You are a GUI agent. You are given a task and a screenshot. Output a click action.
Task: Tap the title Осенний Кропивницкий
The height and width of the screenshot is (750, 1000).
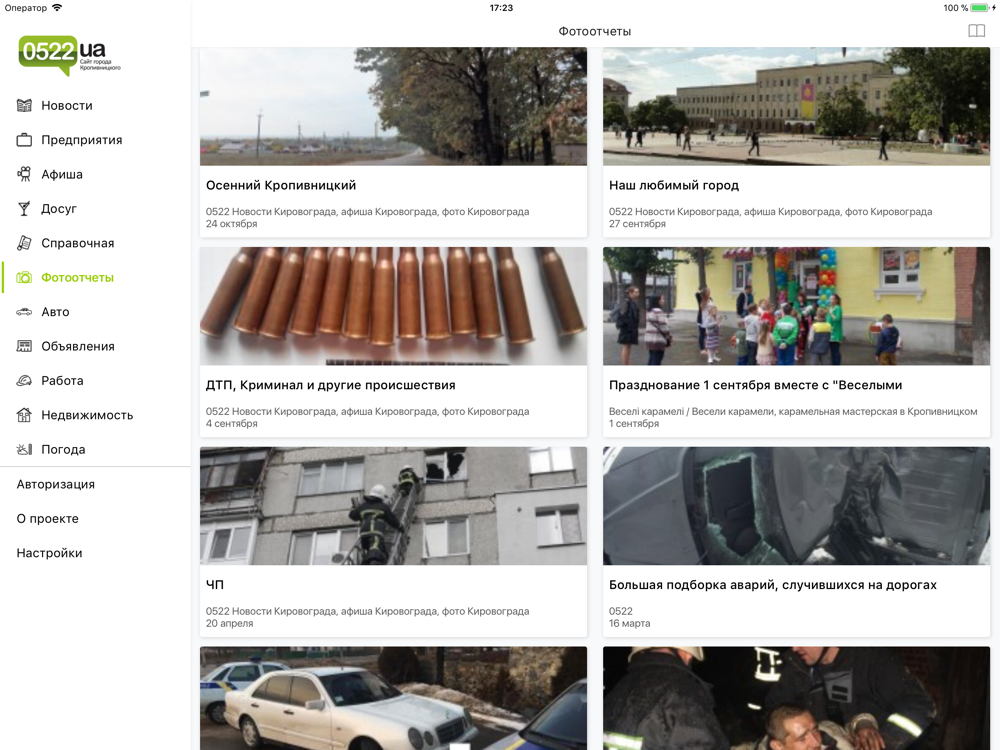click(x=281, y=186)
